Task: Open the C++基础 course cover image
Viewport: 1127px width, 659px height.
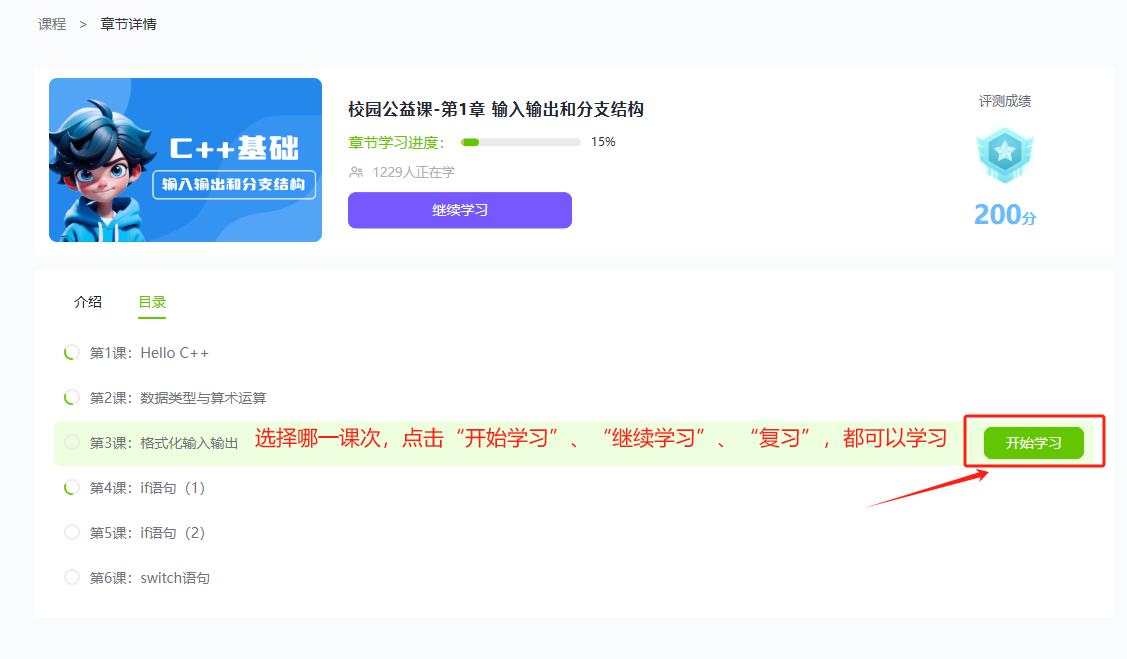Action: point(185,160)
